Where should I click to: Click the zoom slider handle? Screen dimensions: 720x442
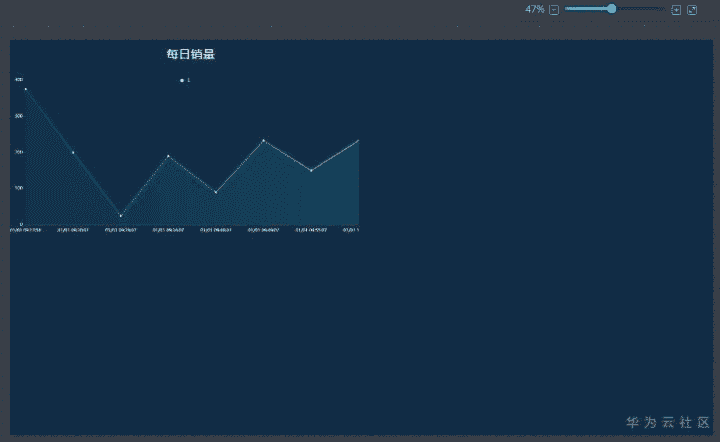pos(611,9)
